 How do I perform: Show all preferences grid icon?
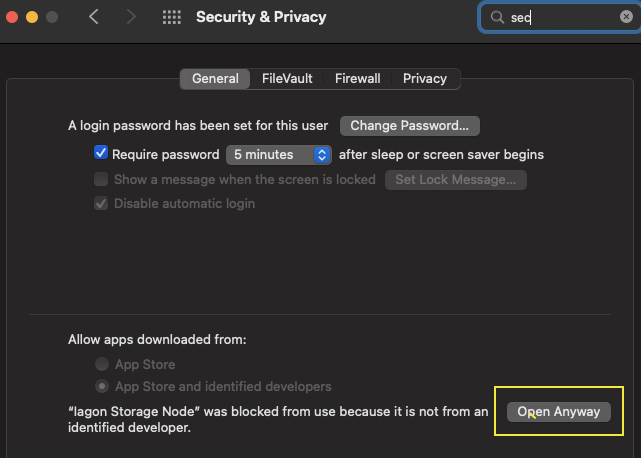coord(172,17)
